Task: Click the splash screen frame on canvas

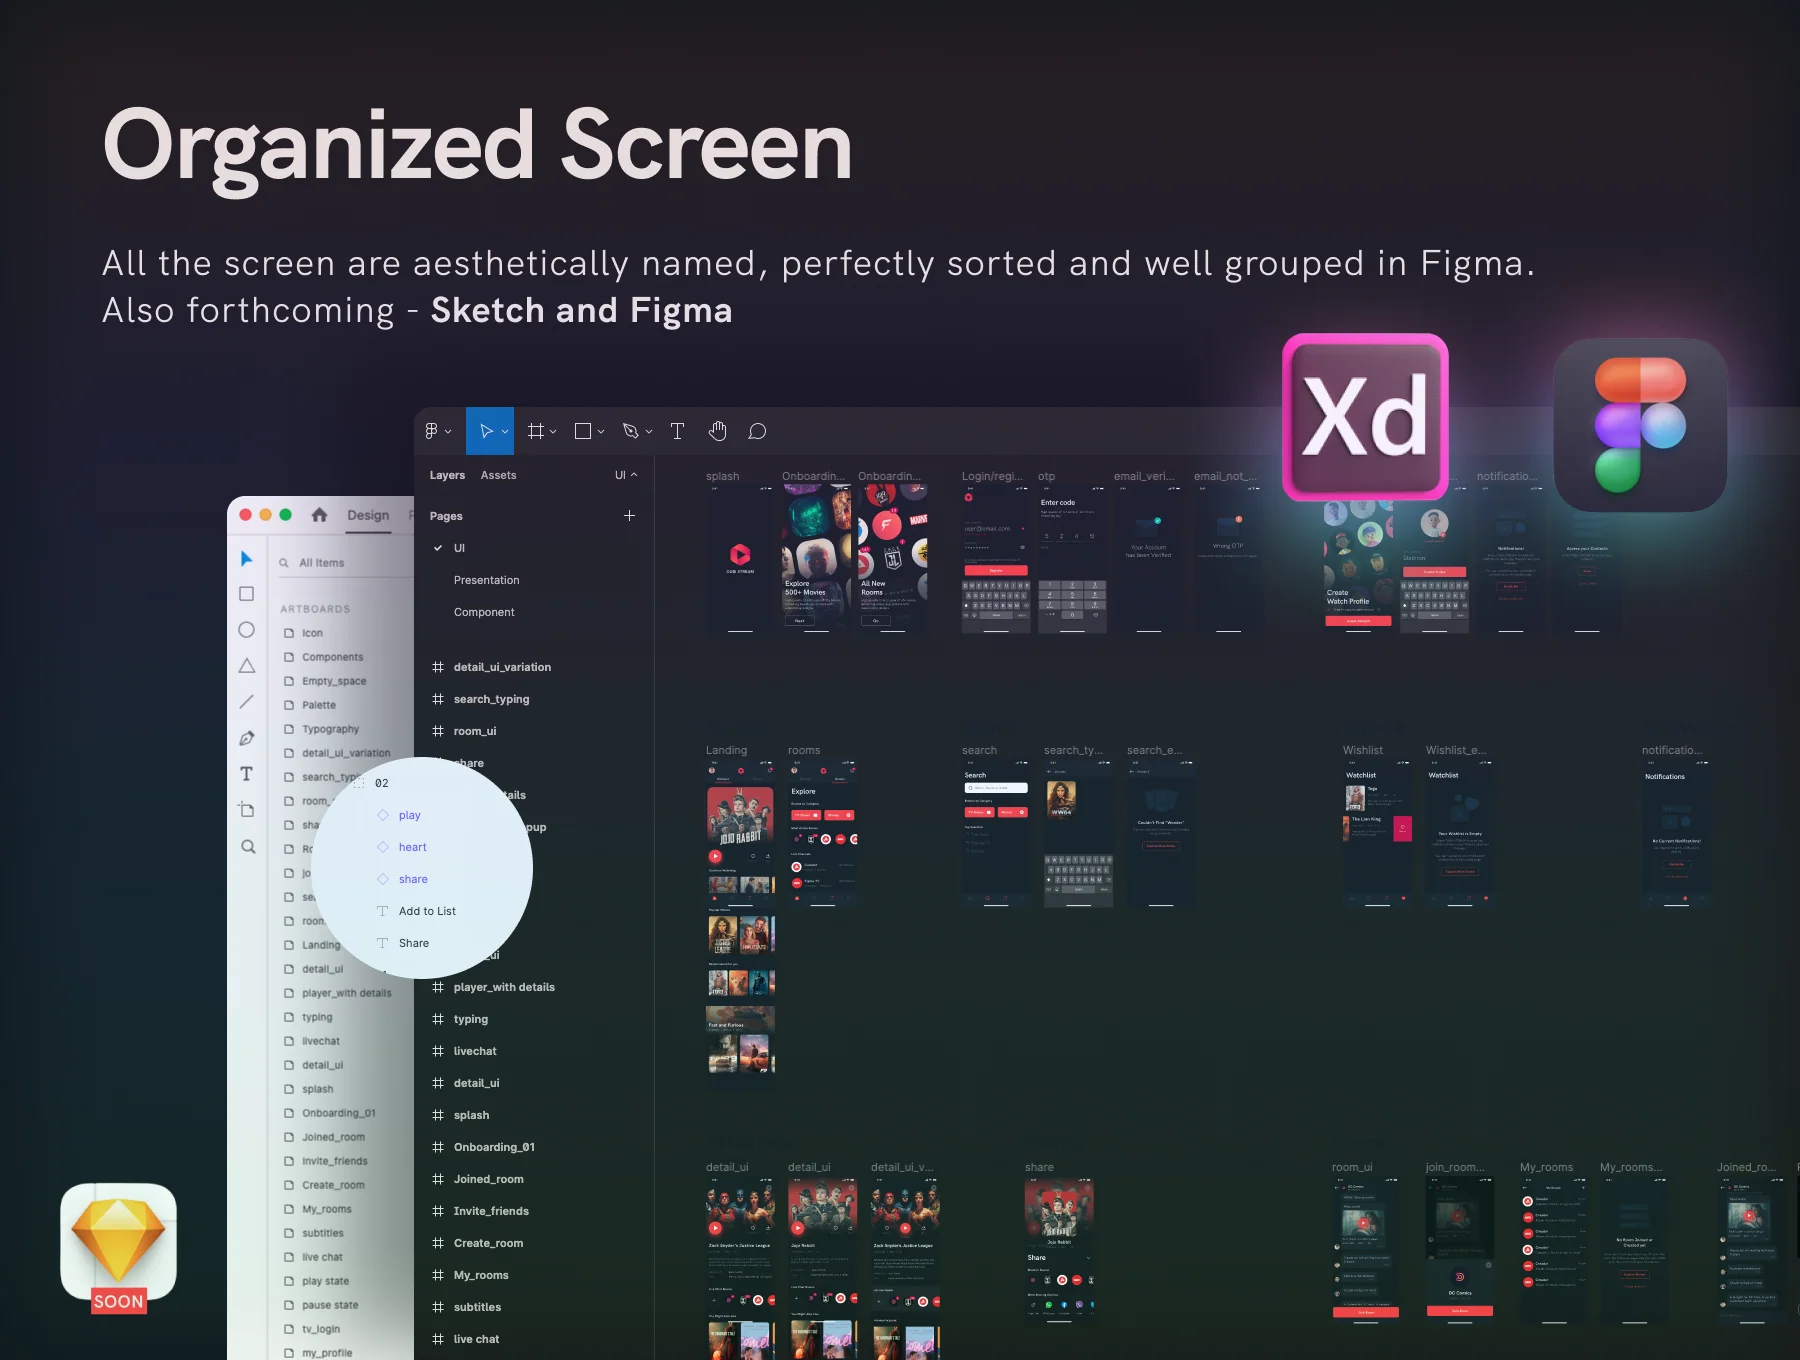Action: pos(740,560)
